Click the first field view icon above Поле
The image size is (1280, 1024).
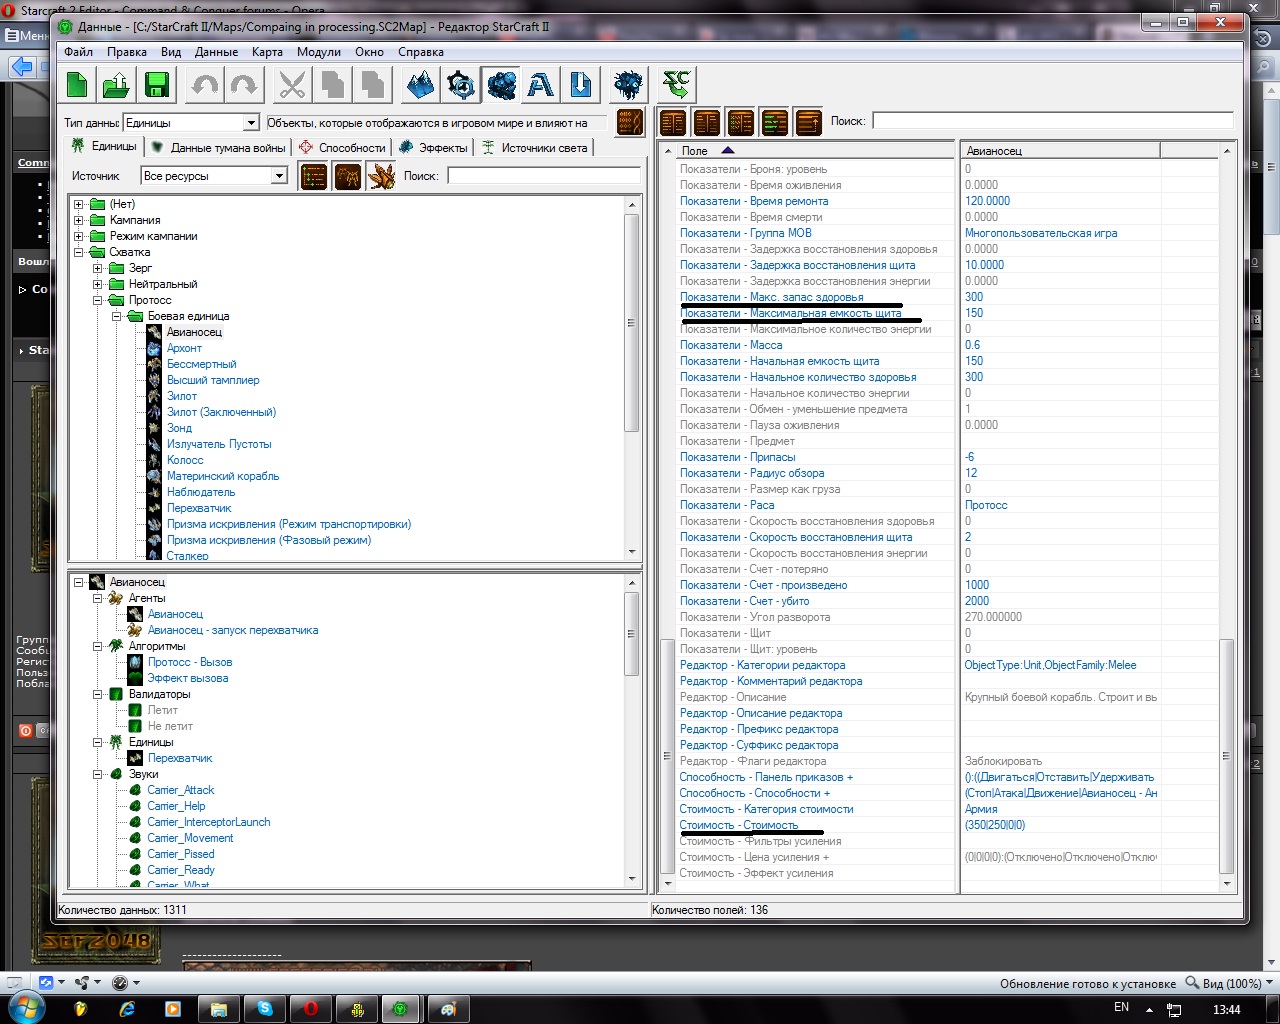tap(673, 122)
